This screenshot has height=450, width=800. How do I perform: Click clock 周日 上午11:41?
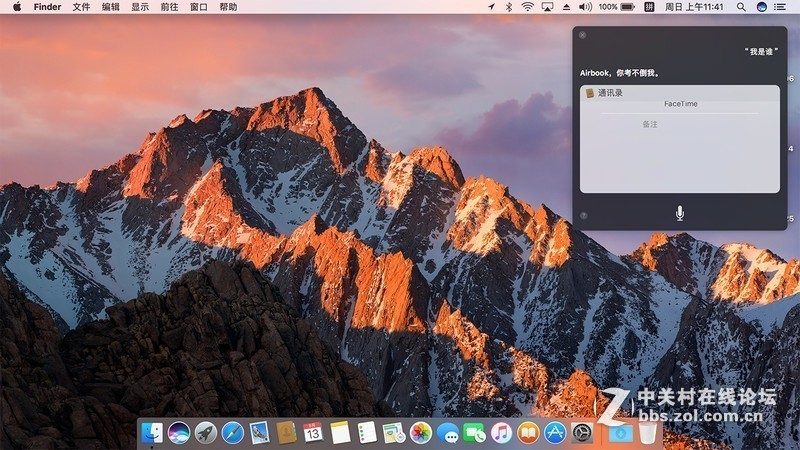click(x=694, y=7)
